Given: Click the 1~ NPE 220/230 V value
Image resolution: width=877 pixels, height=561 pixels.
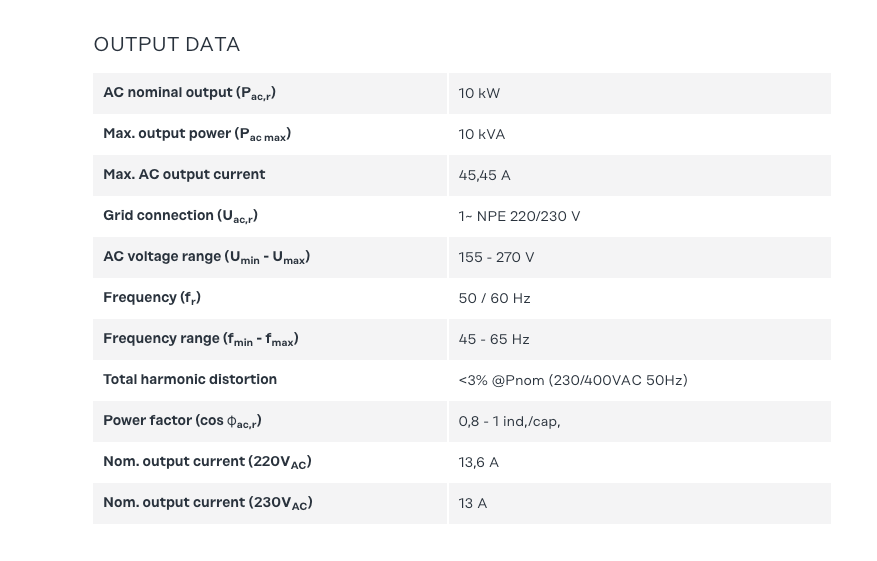Looking at the screenshot, I should click(x=519, y=216).
